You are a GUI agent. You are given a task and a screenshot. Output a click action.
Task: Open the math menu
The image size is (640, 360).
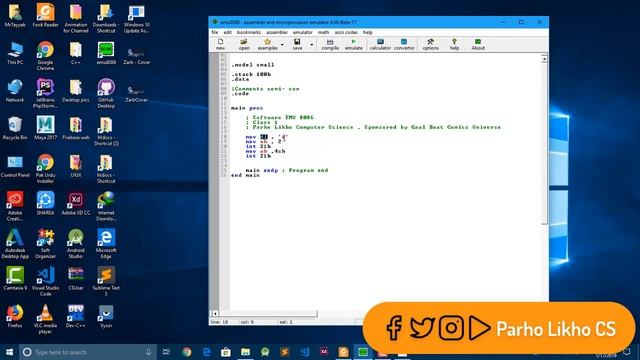(x=323, y=32)
